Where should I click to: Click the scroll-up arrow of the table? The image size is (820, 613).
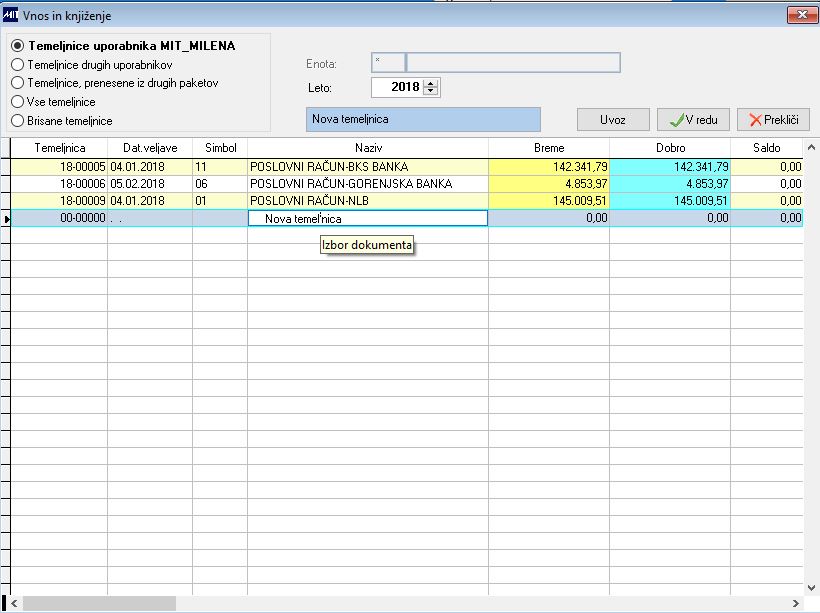coord(811,147)
